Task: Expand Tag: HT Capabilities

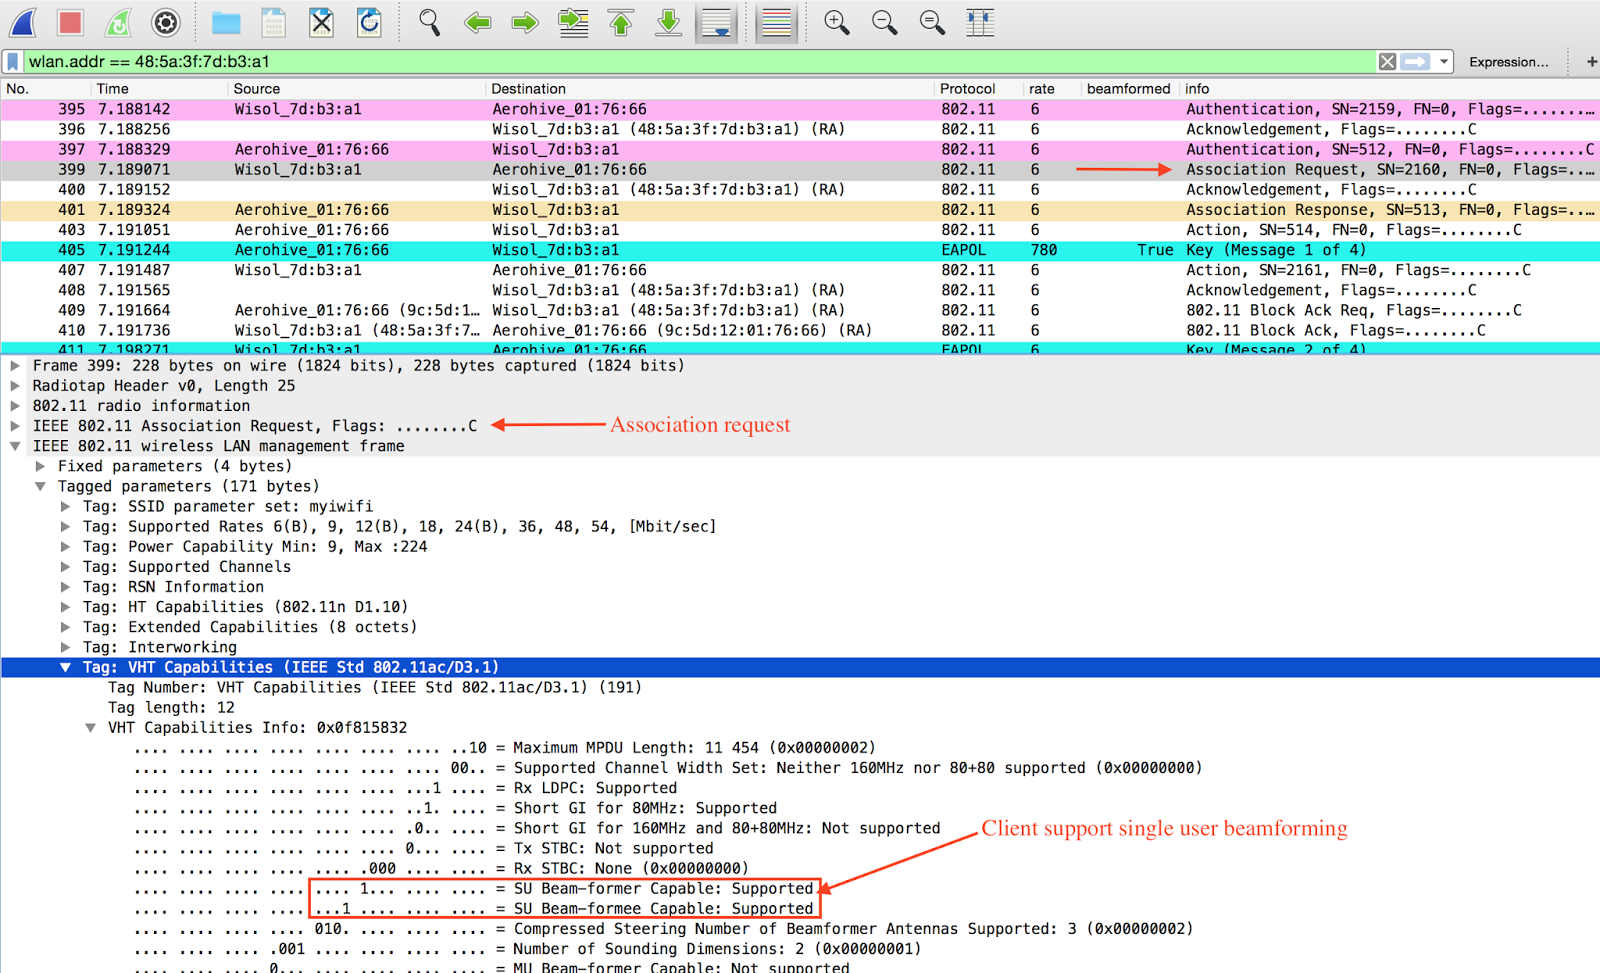Action: click(65, 607)
